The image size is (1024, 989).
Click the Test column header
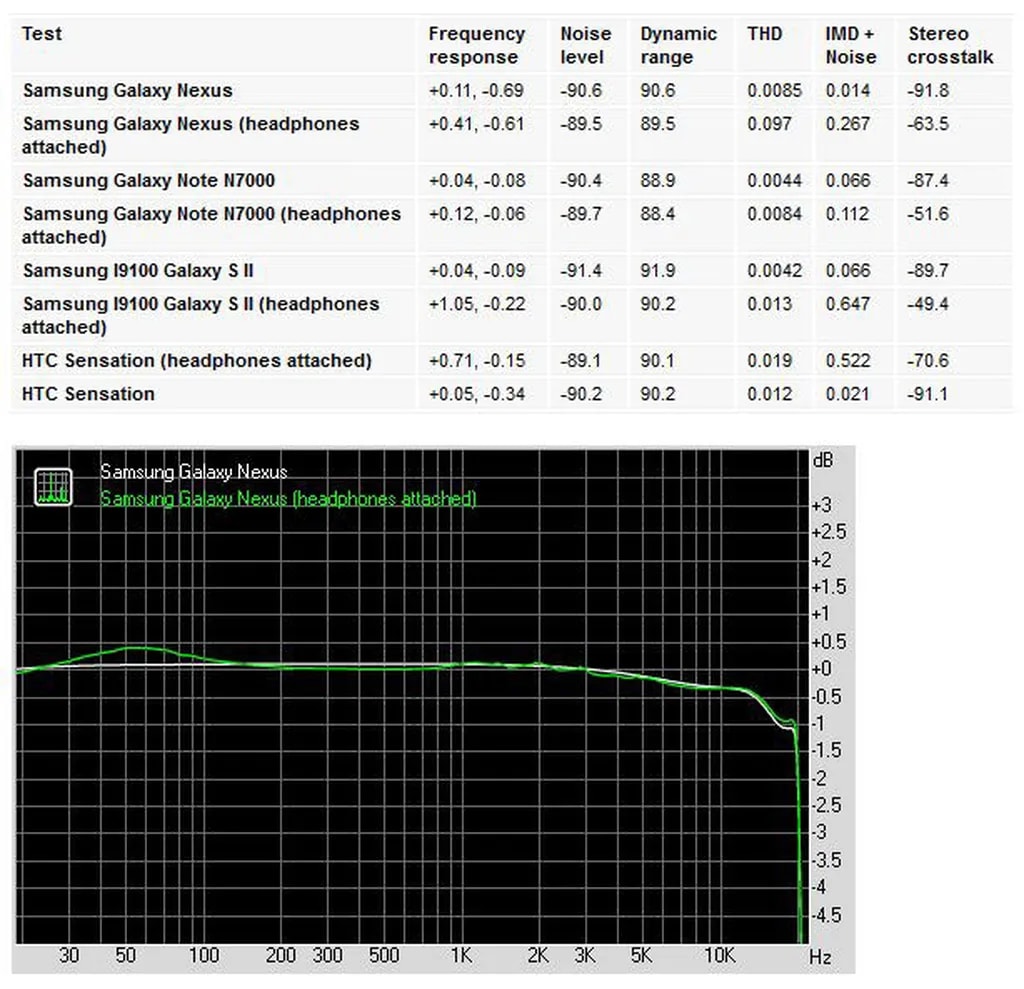pyautogui.click(x=42, y=34)
